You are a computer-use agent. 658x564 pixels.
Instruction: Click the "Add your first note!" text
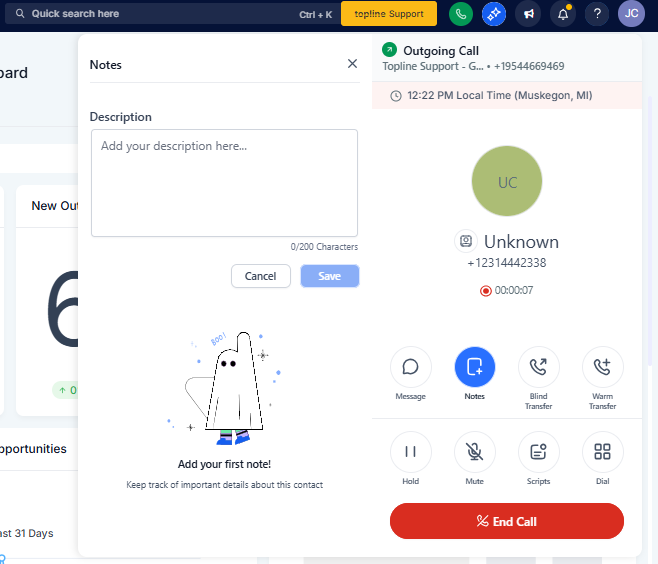point(225,464)
